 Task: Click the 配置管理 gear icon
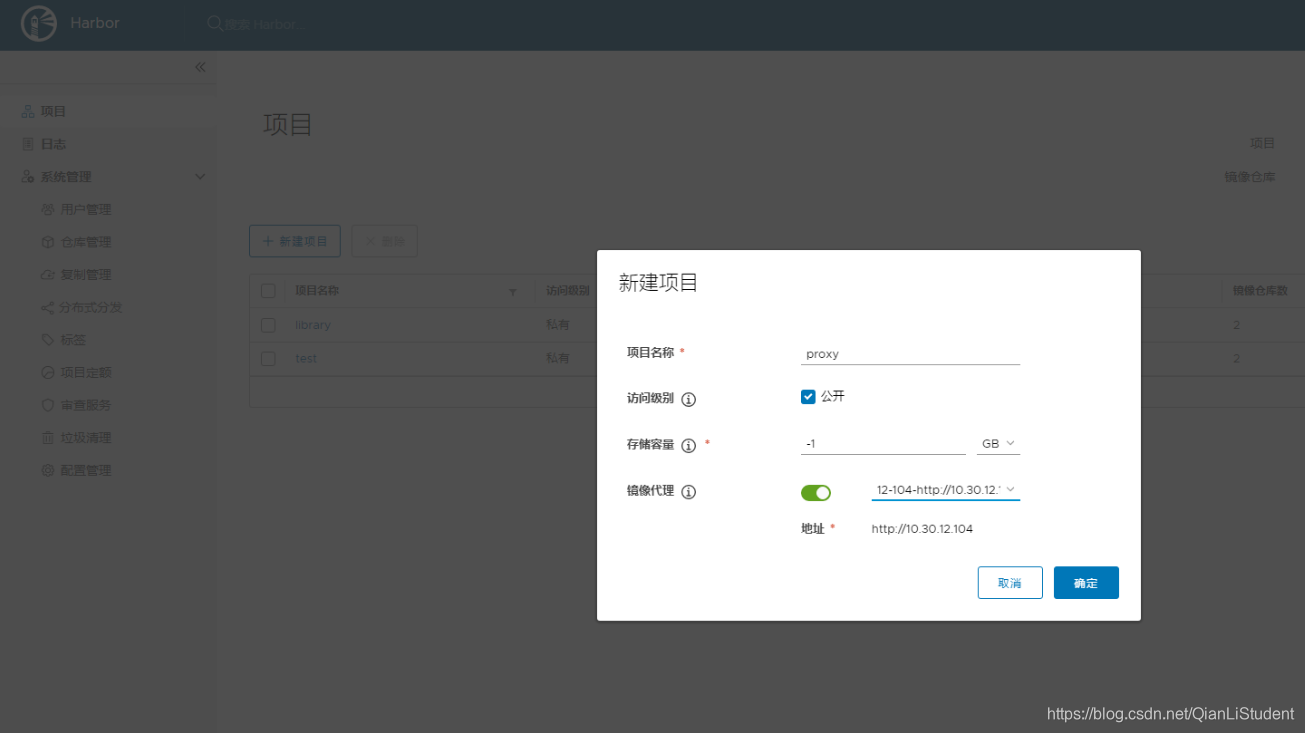tap(47, 471)
